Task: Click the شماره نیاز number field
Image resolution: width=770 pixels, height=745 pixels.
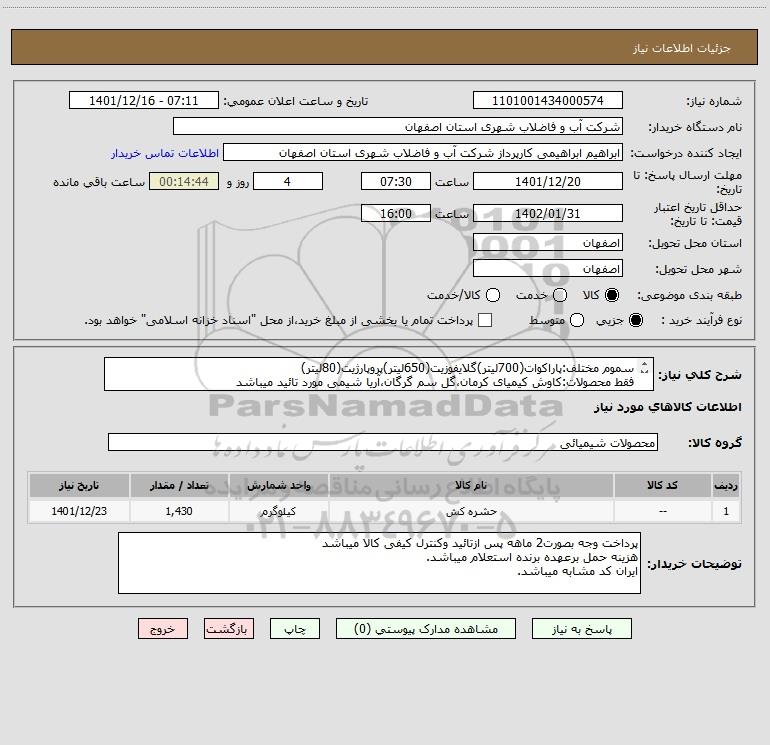Action: click(x=548, y=100)
